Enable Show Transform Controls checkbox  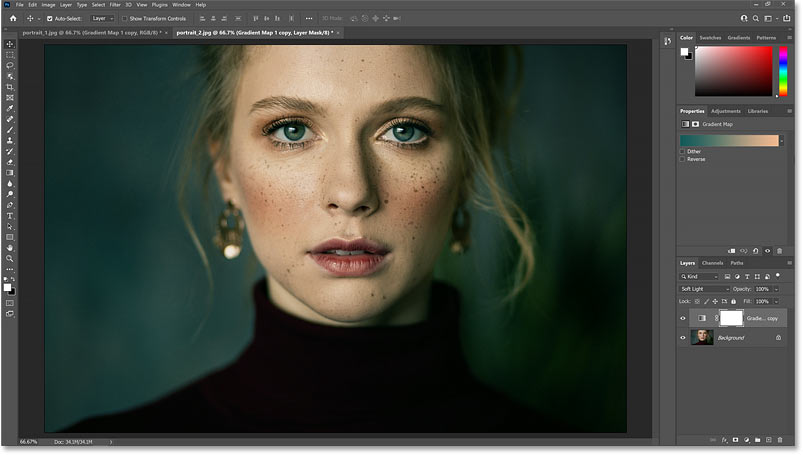point(124,18)
